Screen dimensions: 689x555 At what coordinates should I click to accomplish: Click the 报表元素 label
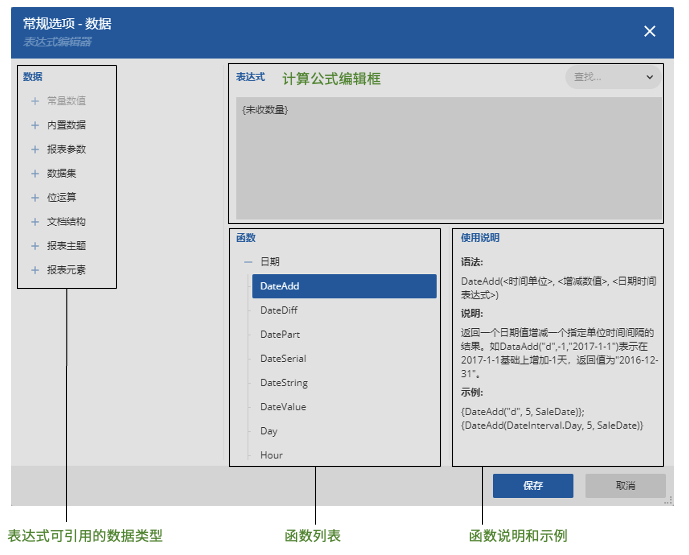coord(66,270)
